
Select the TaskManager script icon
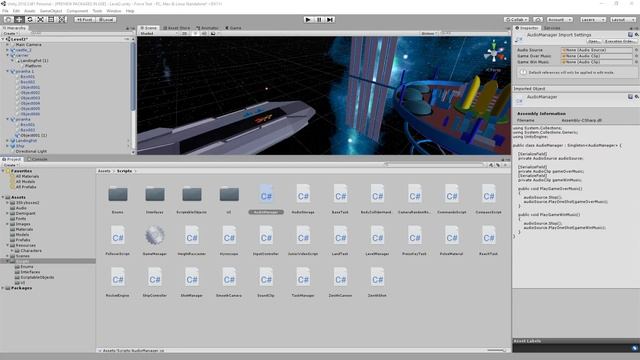303,278
